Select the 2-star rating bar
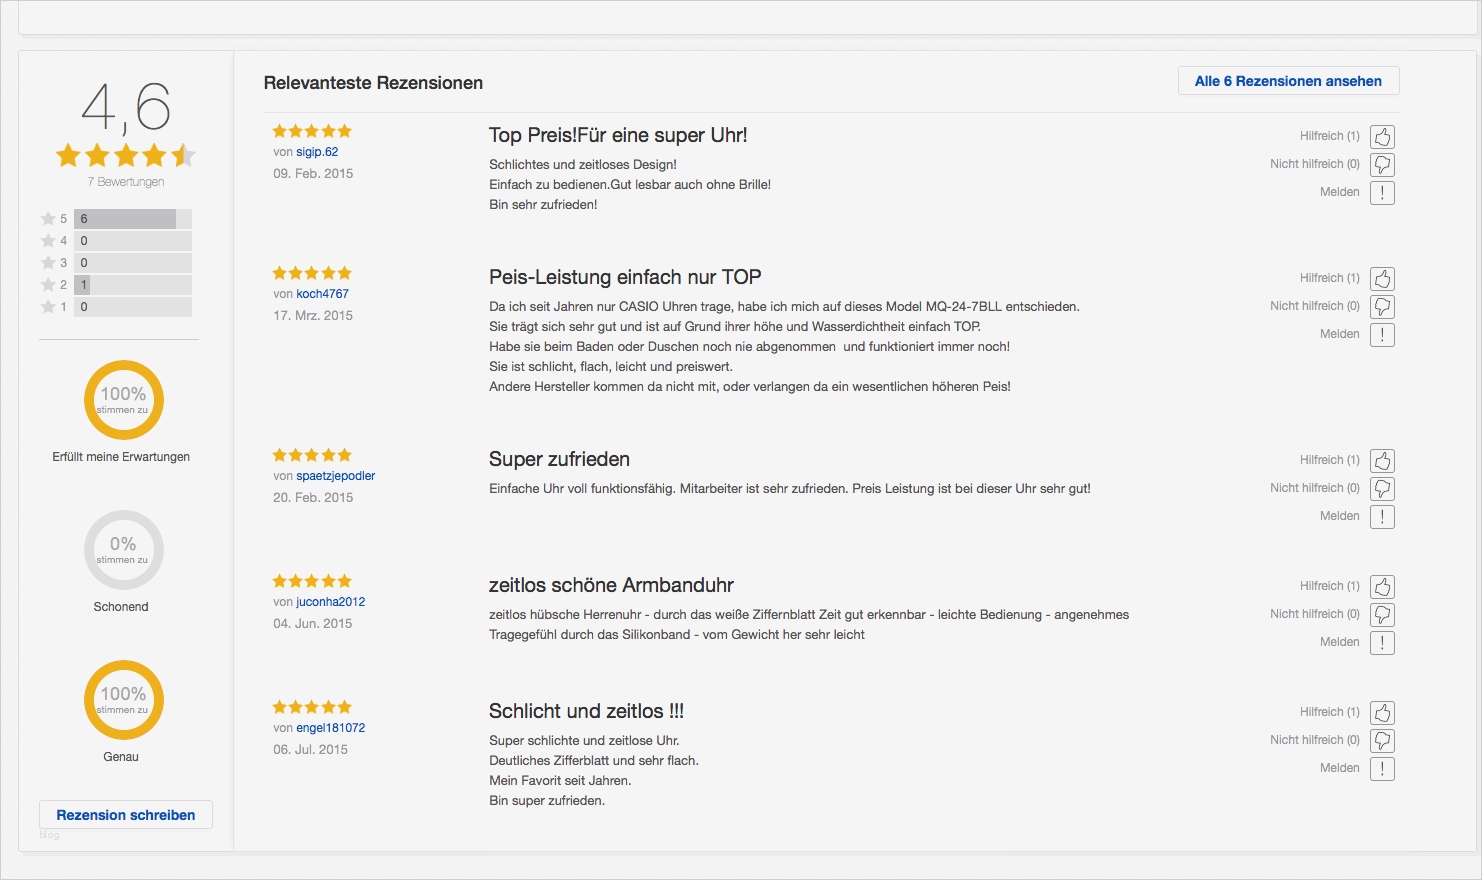This screenshot has height=880, width=1482. coord(132,285)
